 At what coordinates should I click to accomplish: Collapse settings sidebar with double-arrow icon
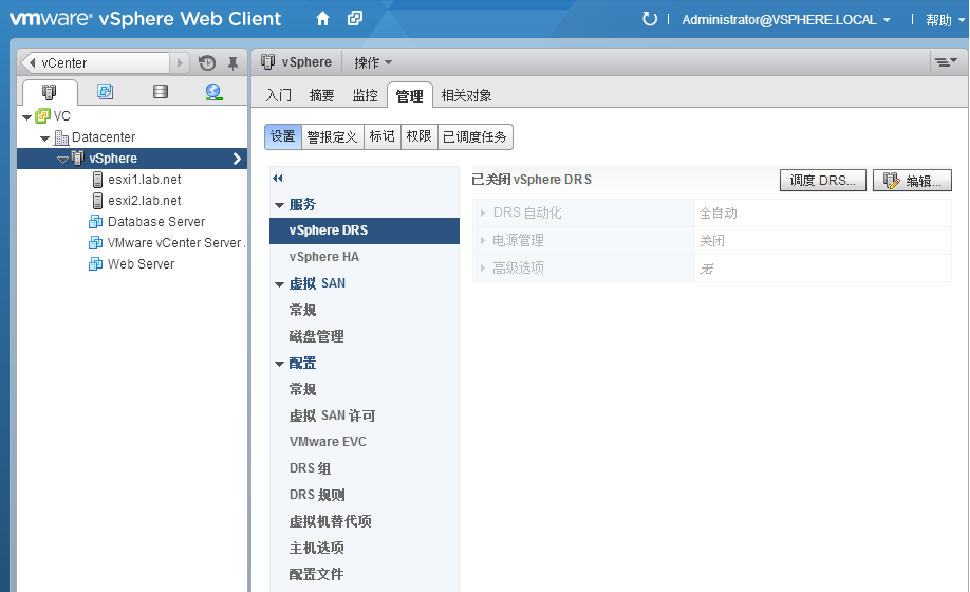(278, 178)
